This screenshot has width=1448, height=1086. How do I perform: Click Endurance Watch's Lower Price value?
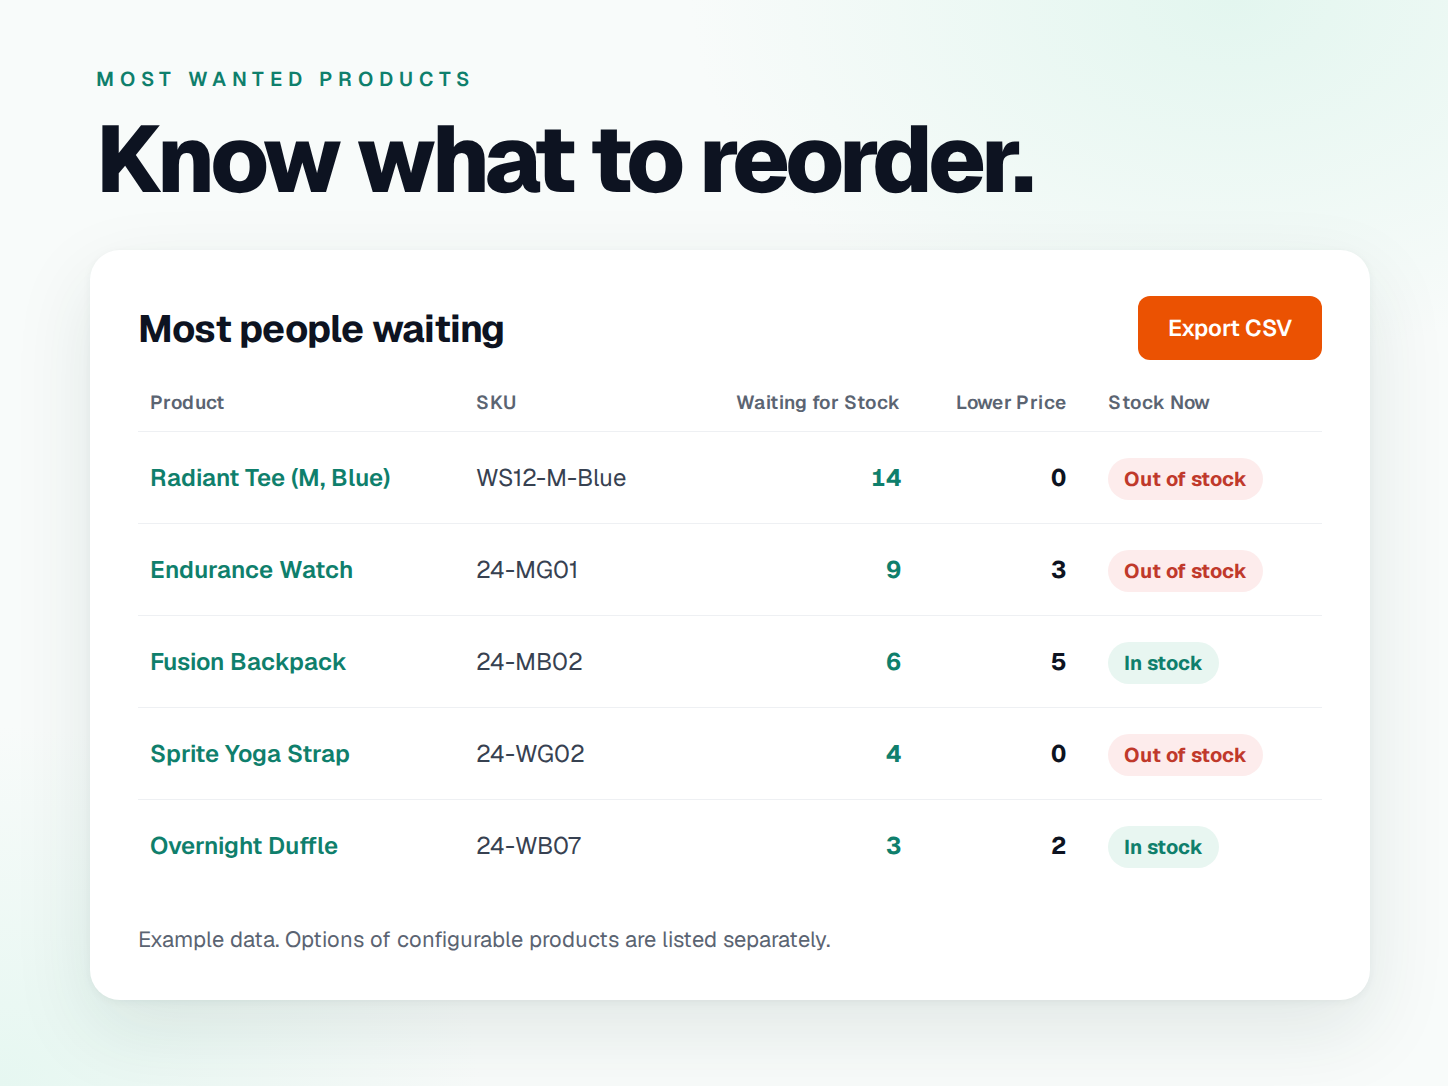coord(1058,570)
